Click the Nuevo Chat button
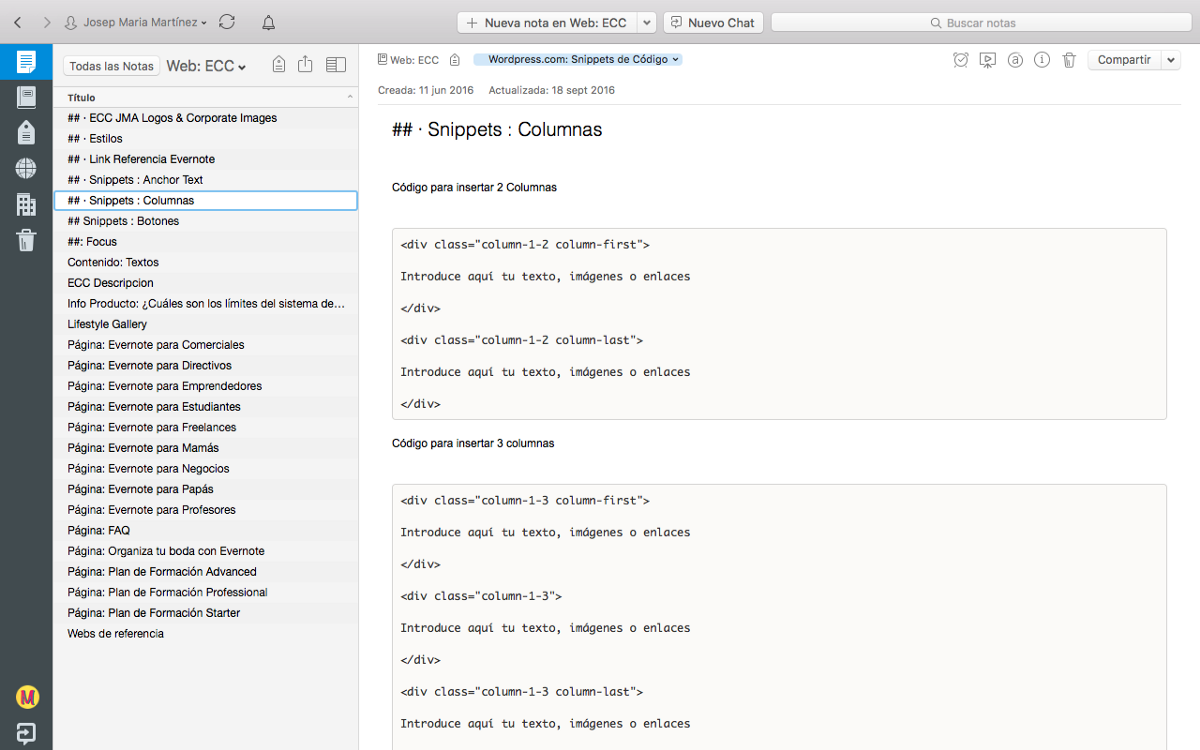The width and height of the screenshot is (1200, 750). point(713,22)
